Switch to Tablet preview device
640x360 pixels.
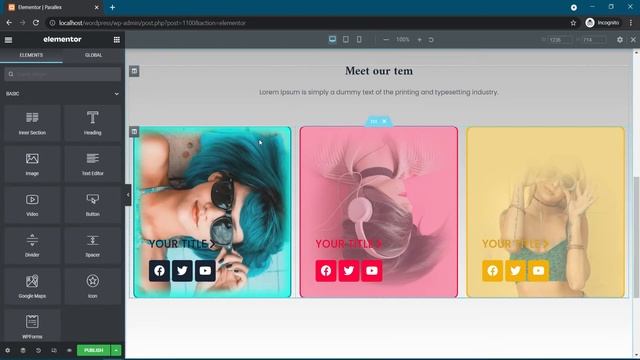point(346,40)
